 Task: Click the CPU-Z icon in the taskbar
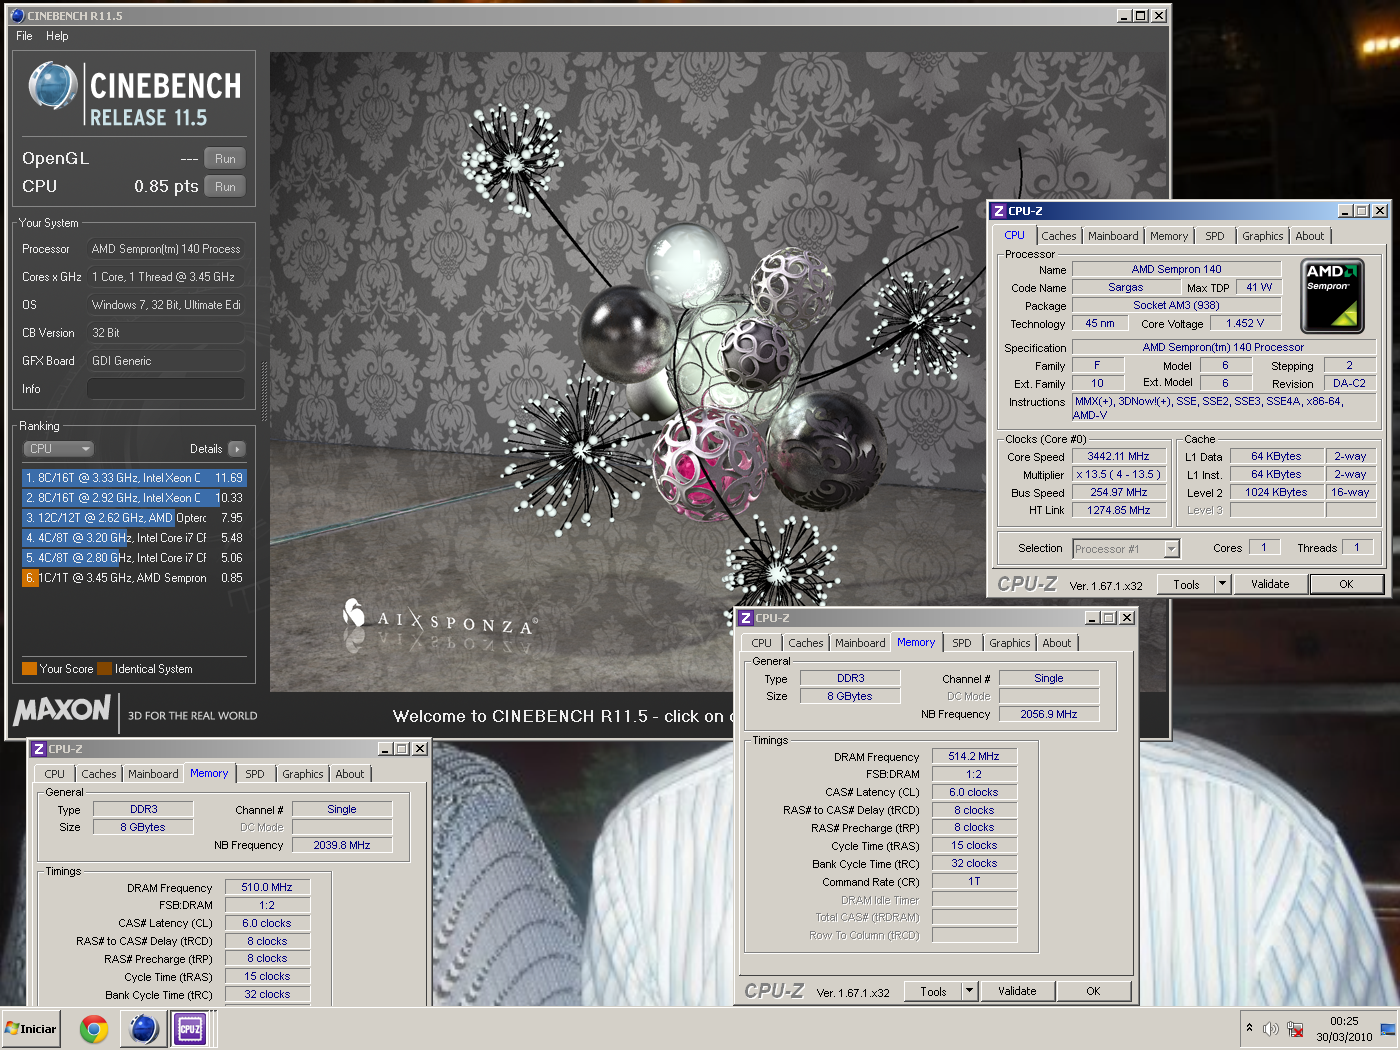coord(190,1028)
